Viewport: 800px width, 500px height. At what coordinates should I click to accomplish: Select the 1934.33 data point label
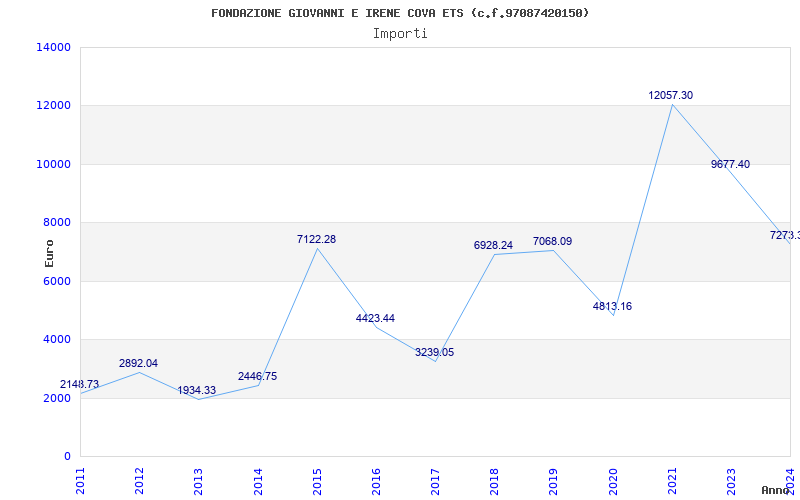pos(197,391)
